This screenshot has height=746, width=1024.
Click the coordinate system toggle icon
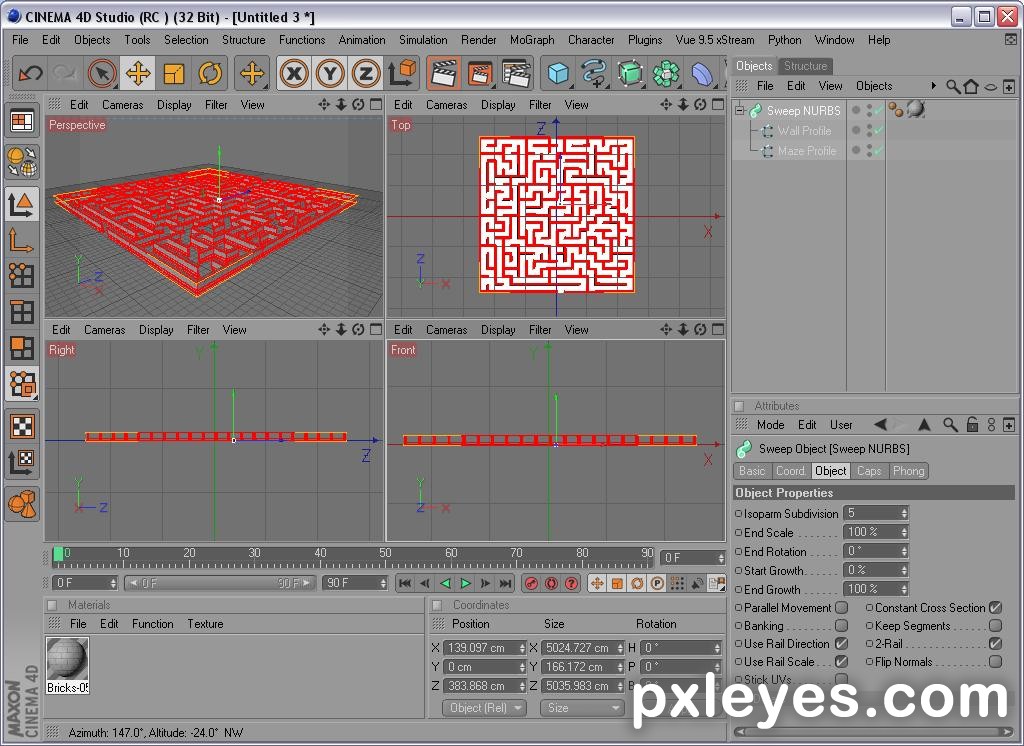[402, 73]
